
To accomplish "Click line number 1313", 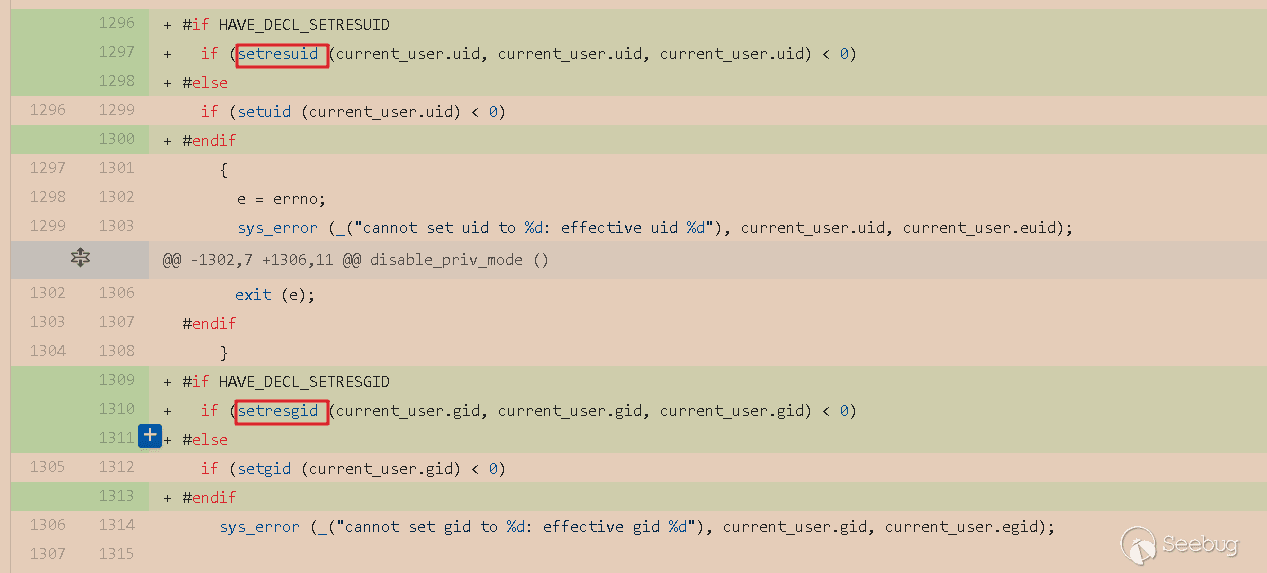I will [x=116, y=497].
